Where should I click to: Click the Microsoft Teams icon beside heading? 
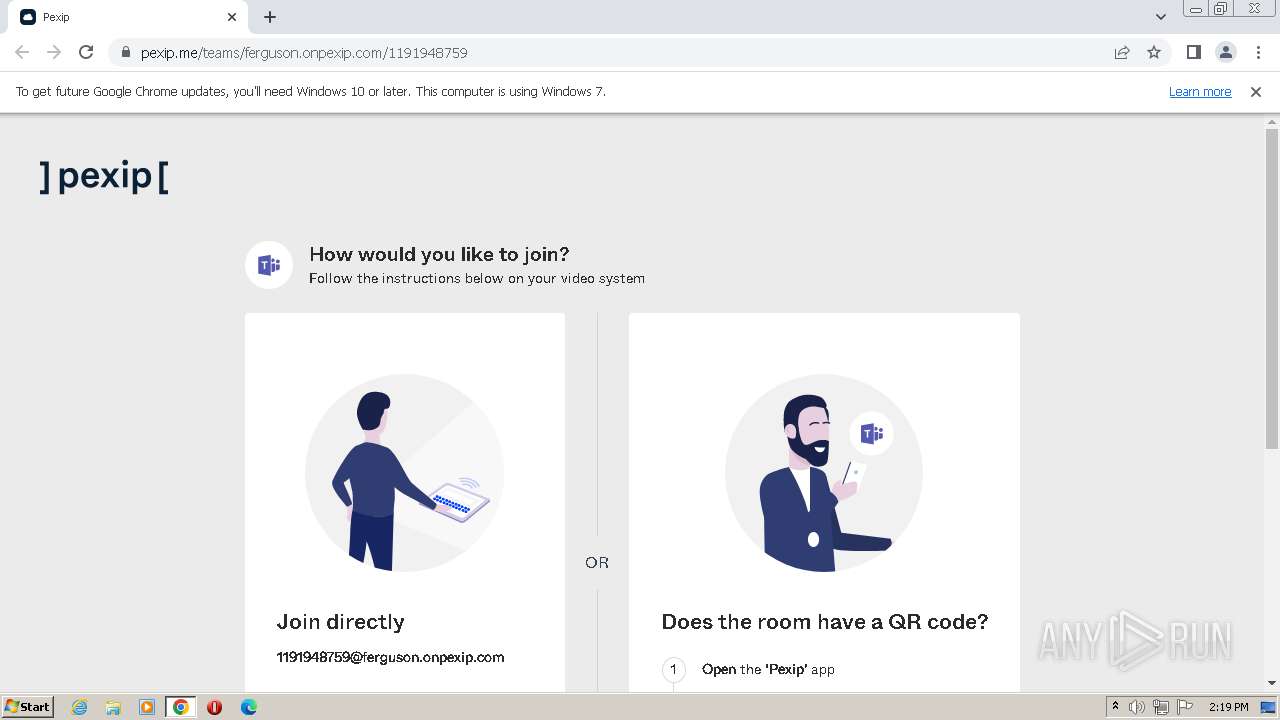[268, 265]
